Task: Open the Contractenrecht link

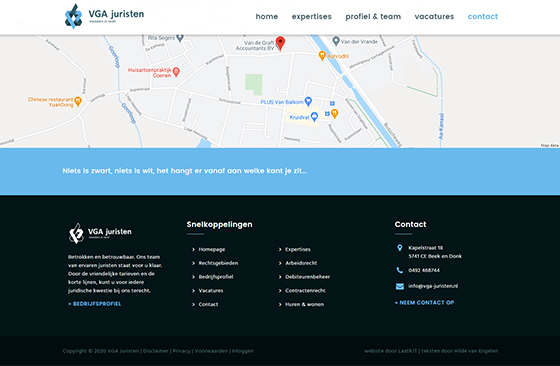Action: [x=305, y=291]
